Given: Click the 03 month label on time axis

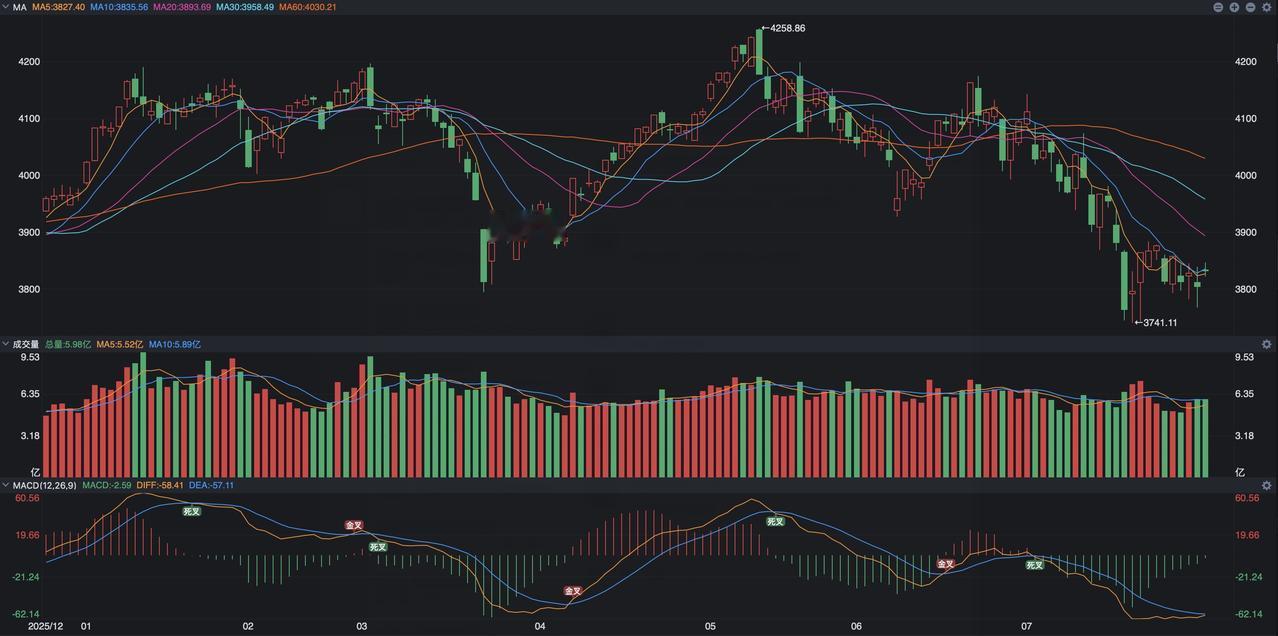Looking at the screenshot, I should [362, 627].
